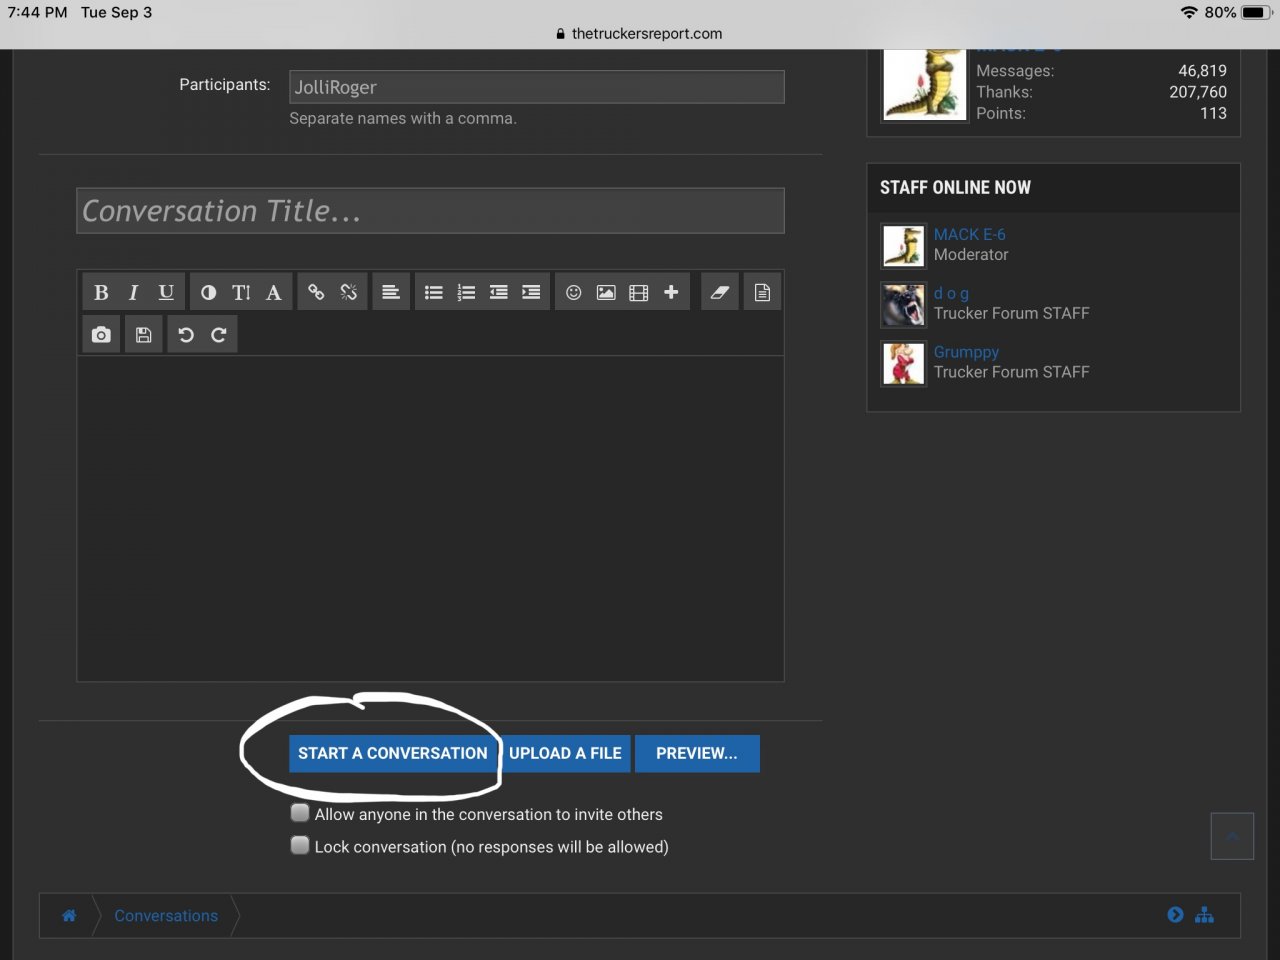Click the camera upload icon
This screenshot has height=960, width=1280.
[x=101, y=335]
